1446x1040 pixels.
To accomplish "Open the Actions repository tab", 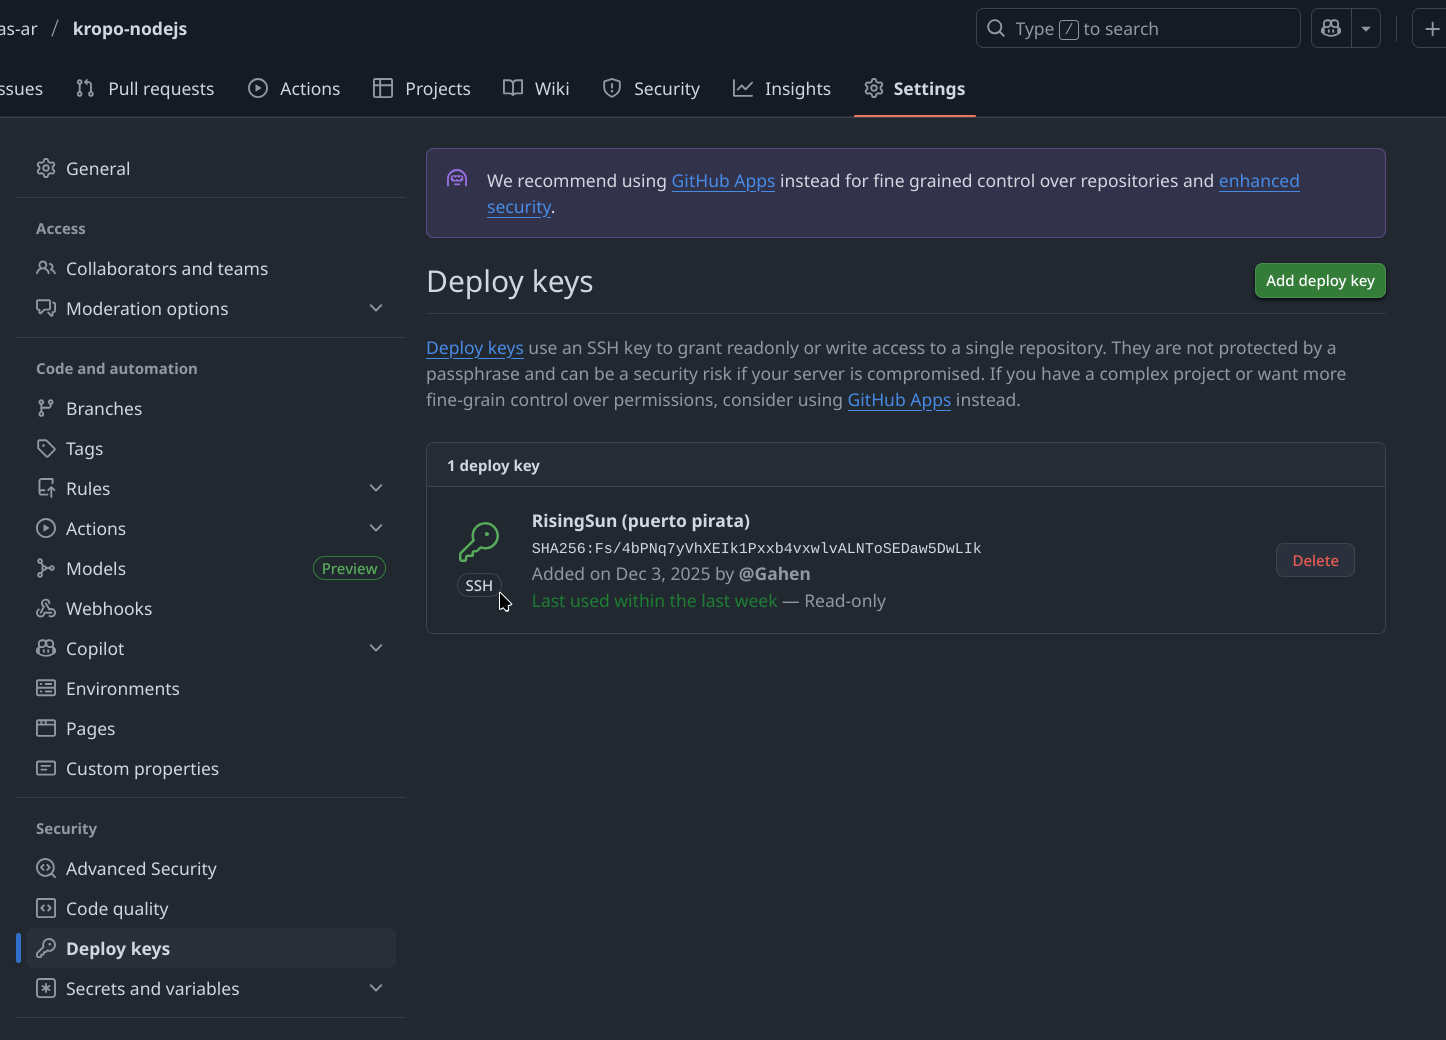I will tap(294, 88).
